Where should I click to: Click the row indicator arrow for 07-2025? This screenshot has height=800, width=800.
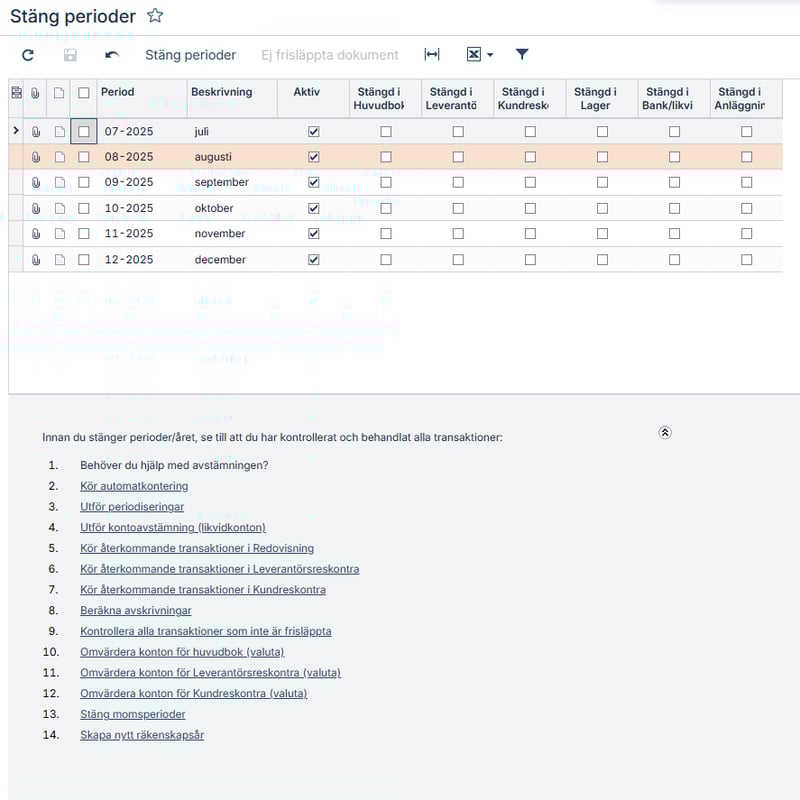(x=15, y=131)
